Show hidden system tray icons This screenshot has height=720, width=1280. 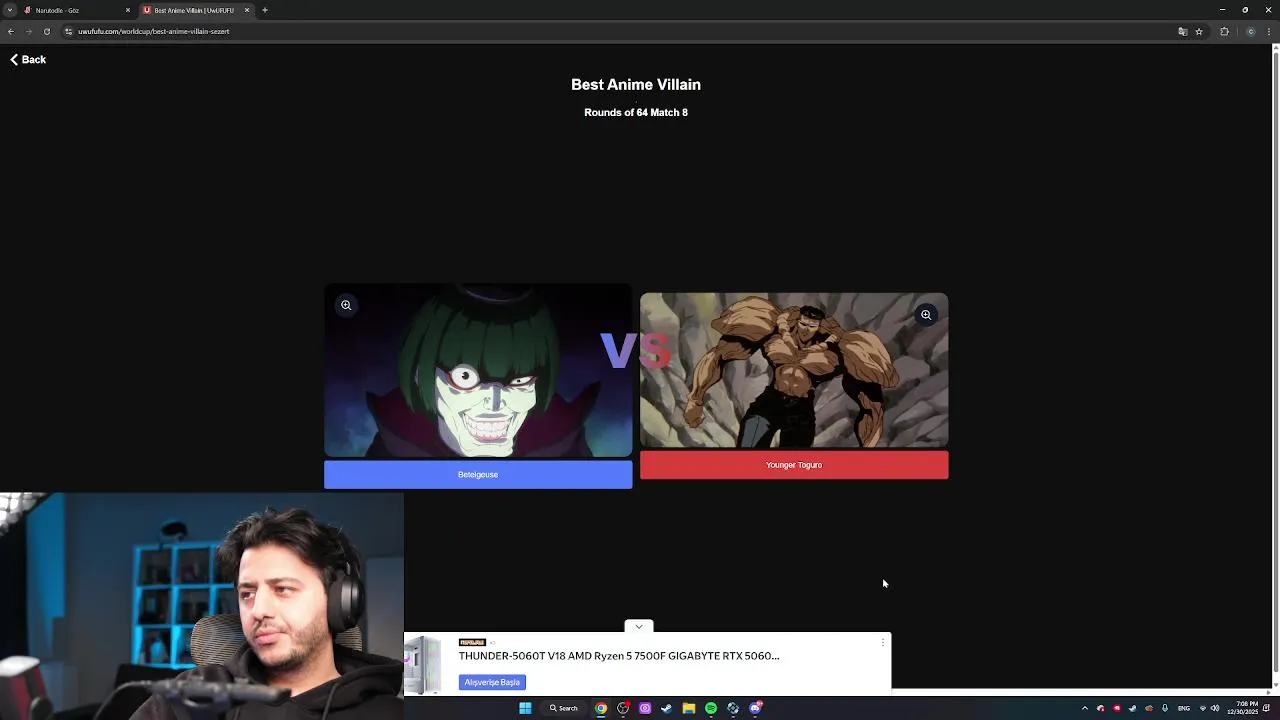click(1085, 708)
